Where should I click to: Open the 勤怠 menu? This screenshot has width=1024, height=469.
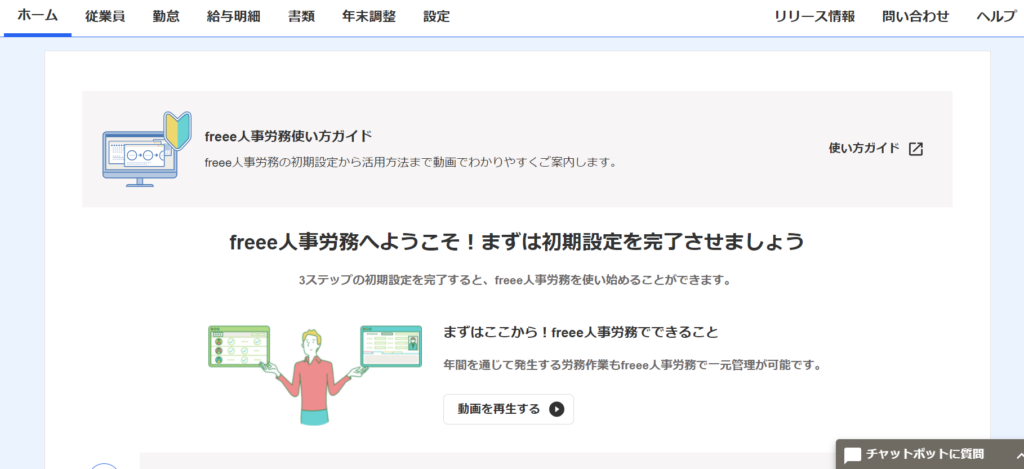(166, 17)
